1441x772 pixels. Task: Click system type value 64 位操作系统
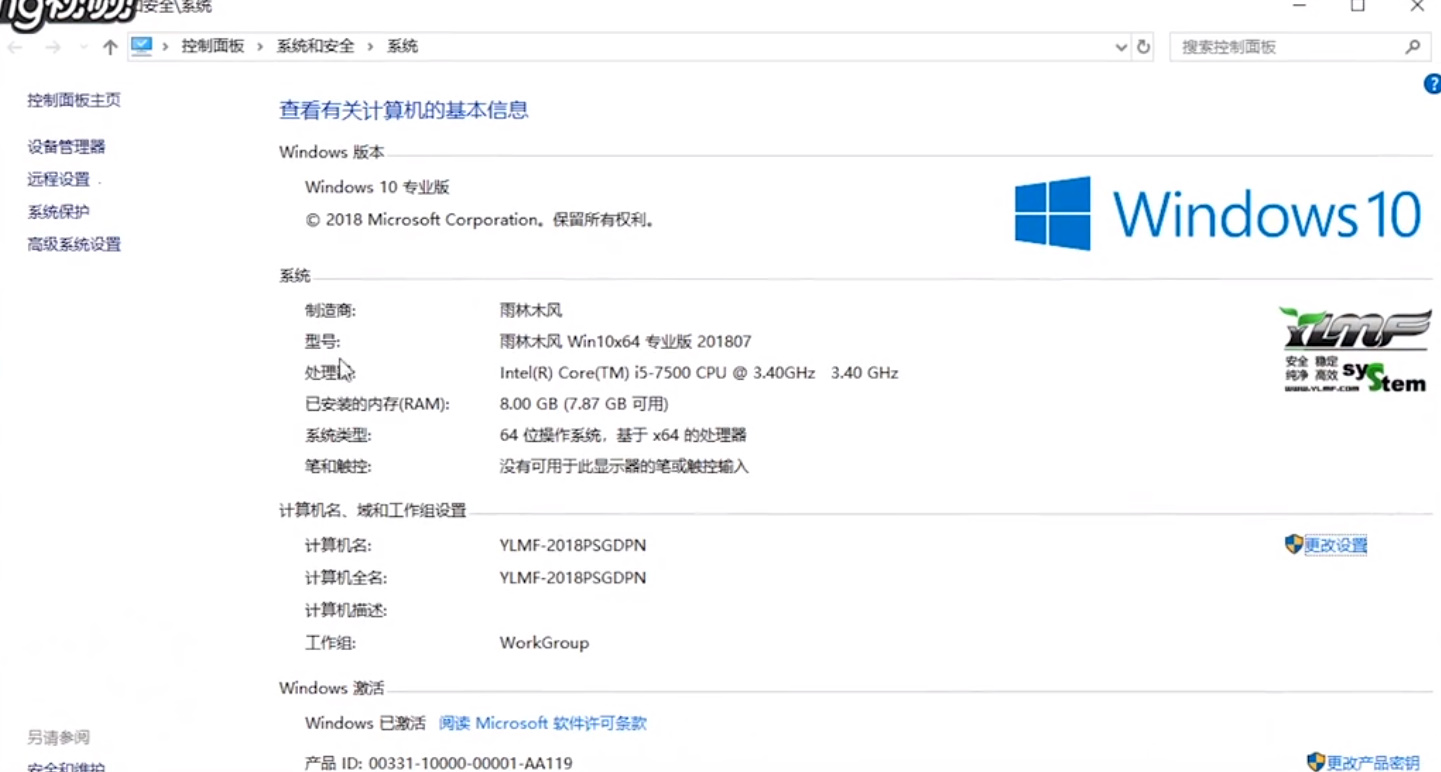tap(623, 435)
